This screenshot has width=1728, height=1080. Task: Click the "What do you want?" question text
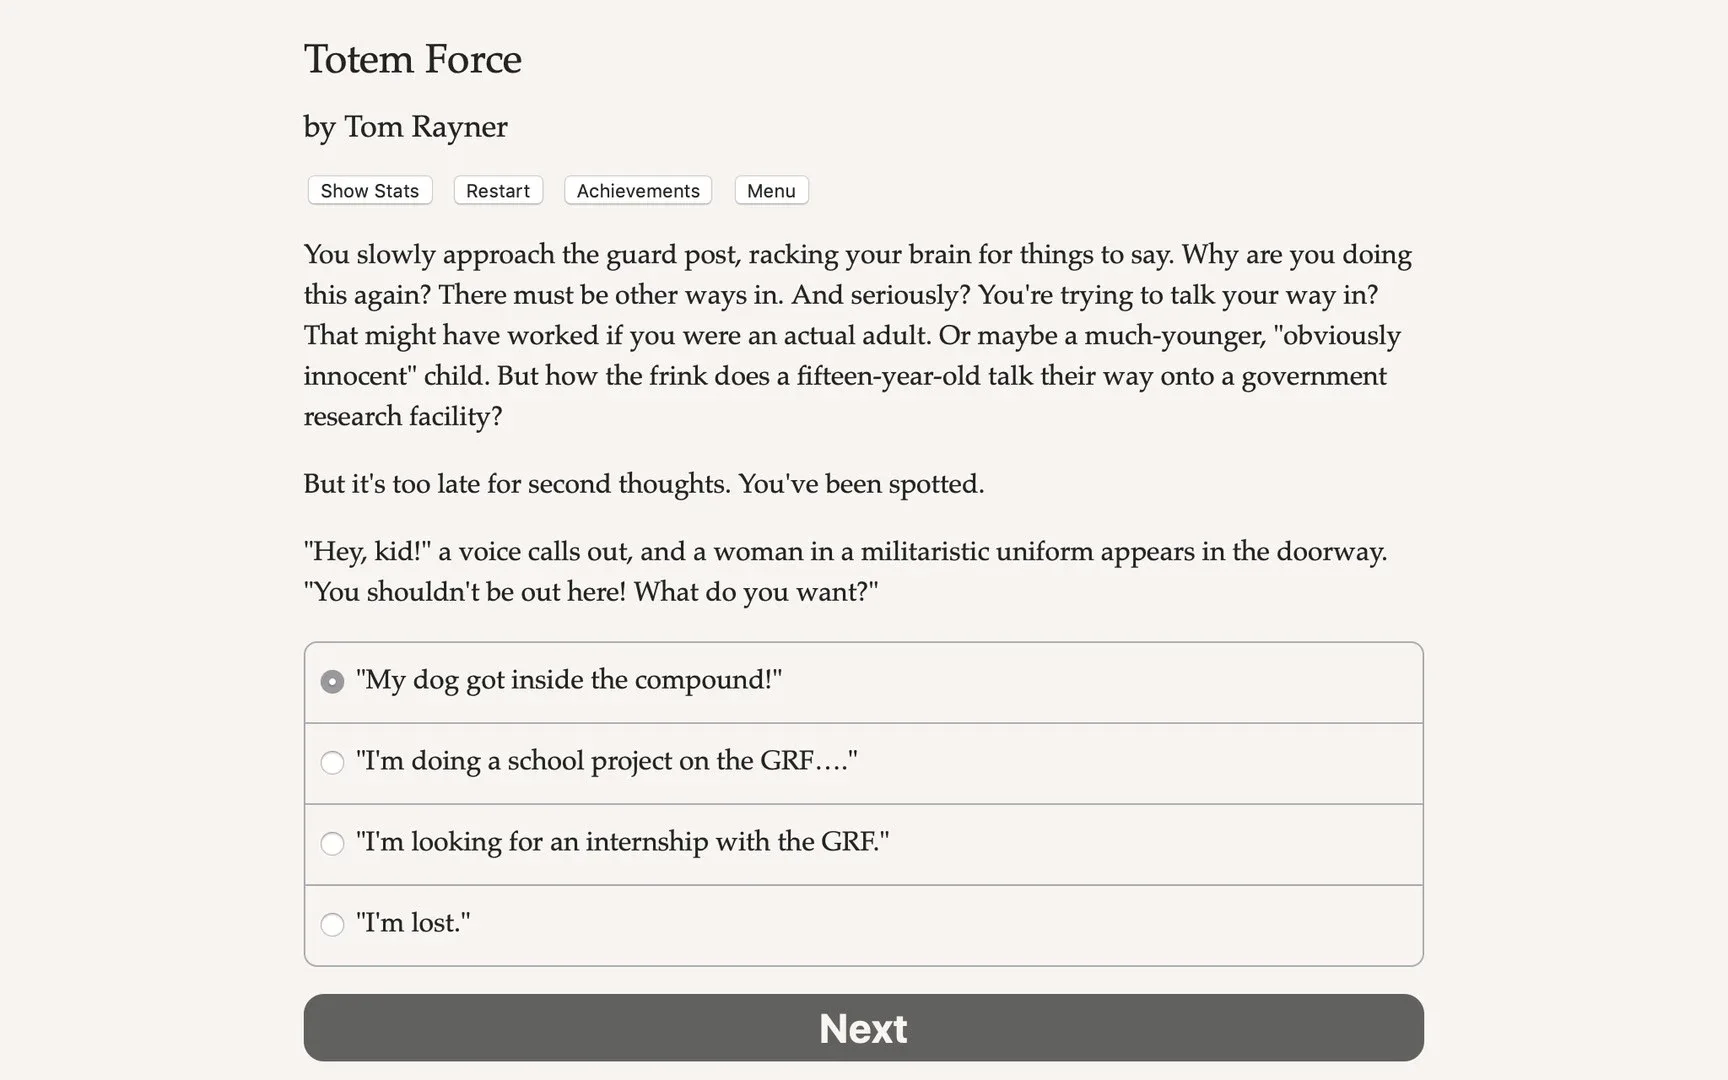tap(755, 592)
